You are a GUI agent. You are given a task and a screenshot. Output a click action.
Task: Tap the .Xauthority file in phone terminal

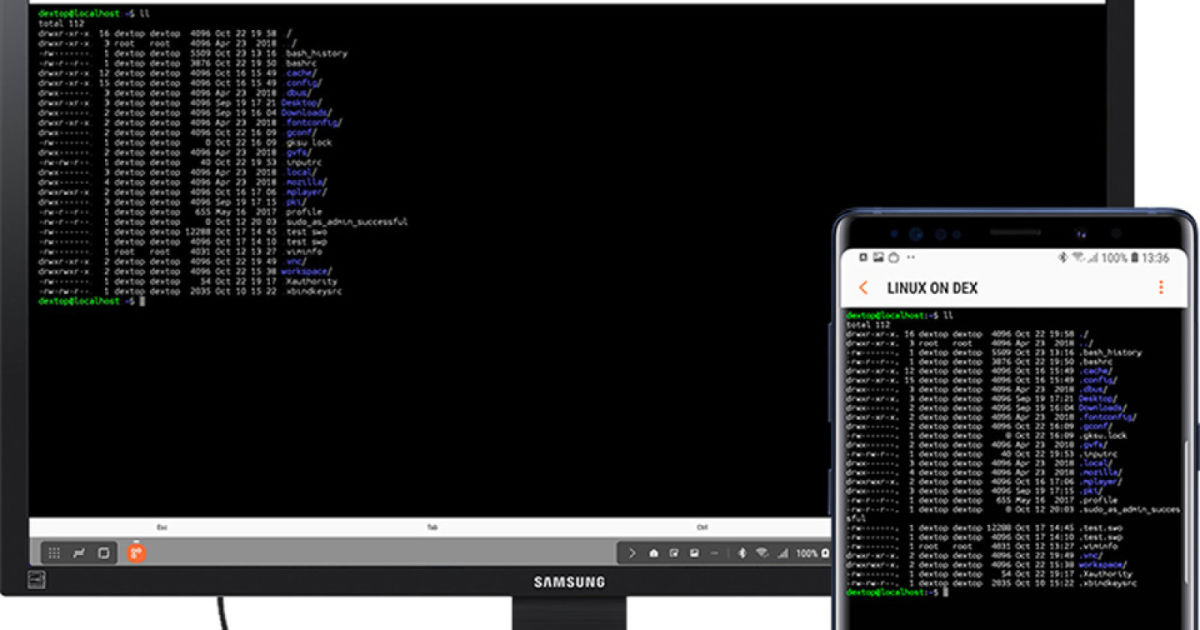coord(1106,574)
